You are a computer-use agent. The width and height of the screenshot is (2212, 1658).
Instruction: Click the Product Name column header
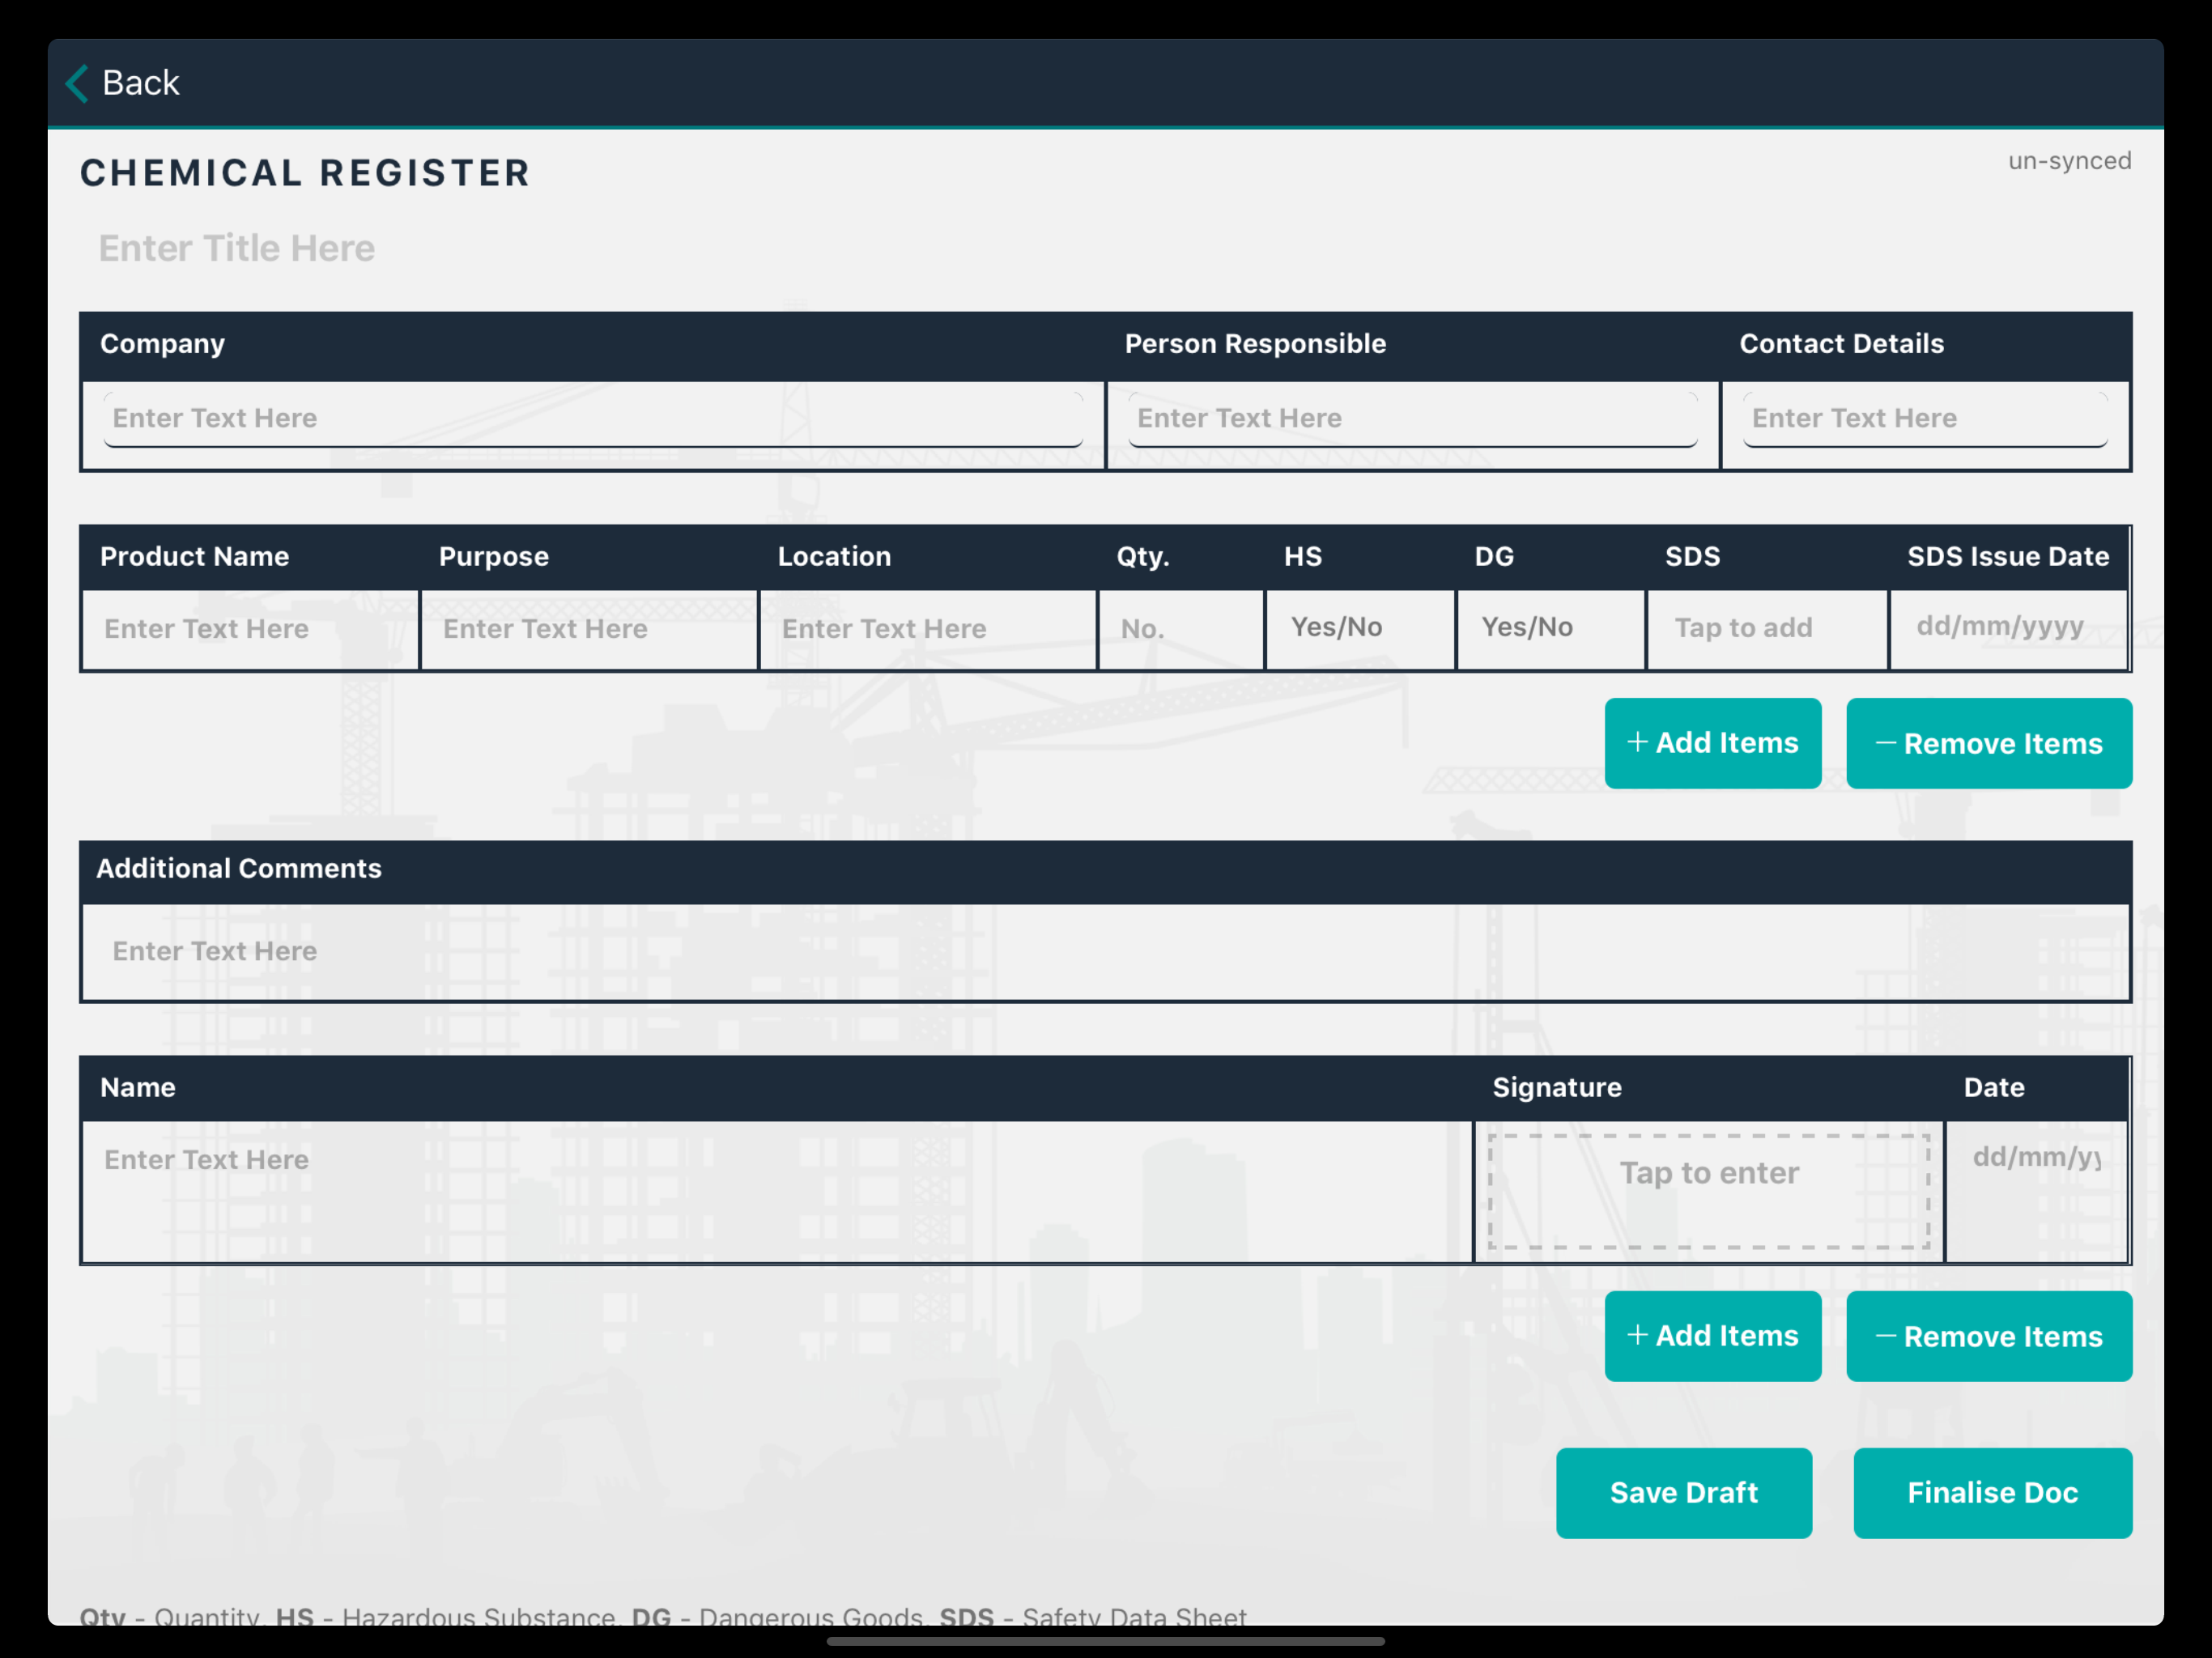[194, 556]
